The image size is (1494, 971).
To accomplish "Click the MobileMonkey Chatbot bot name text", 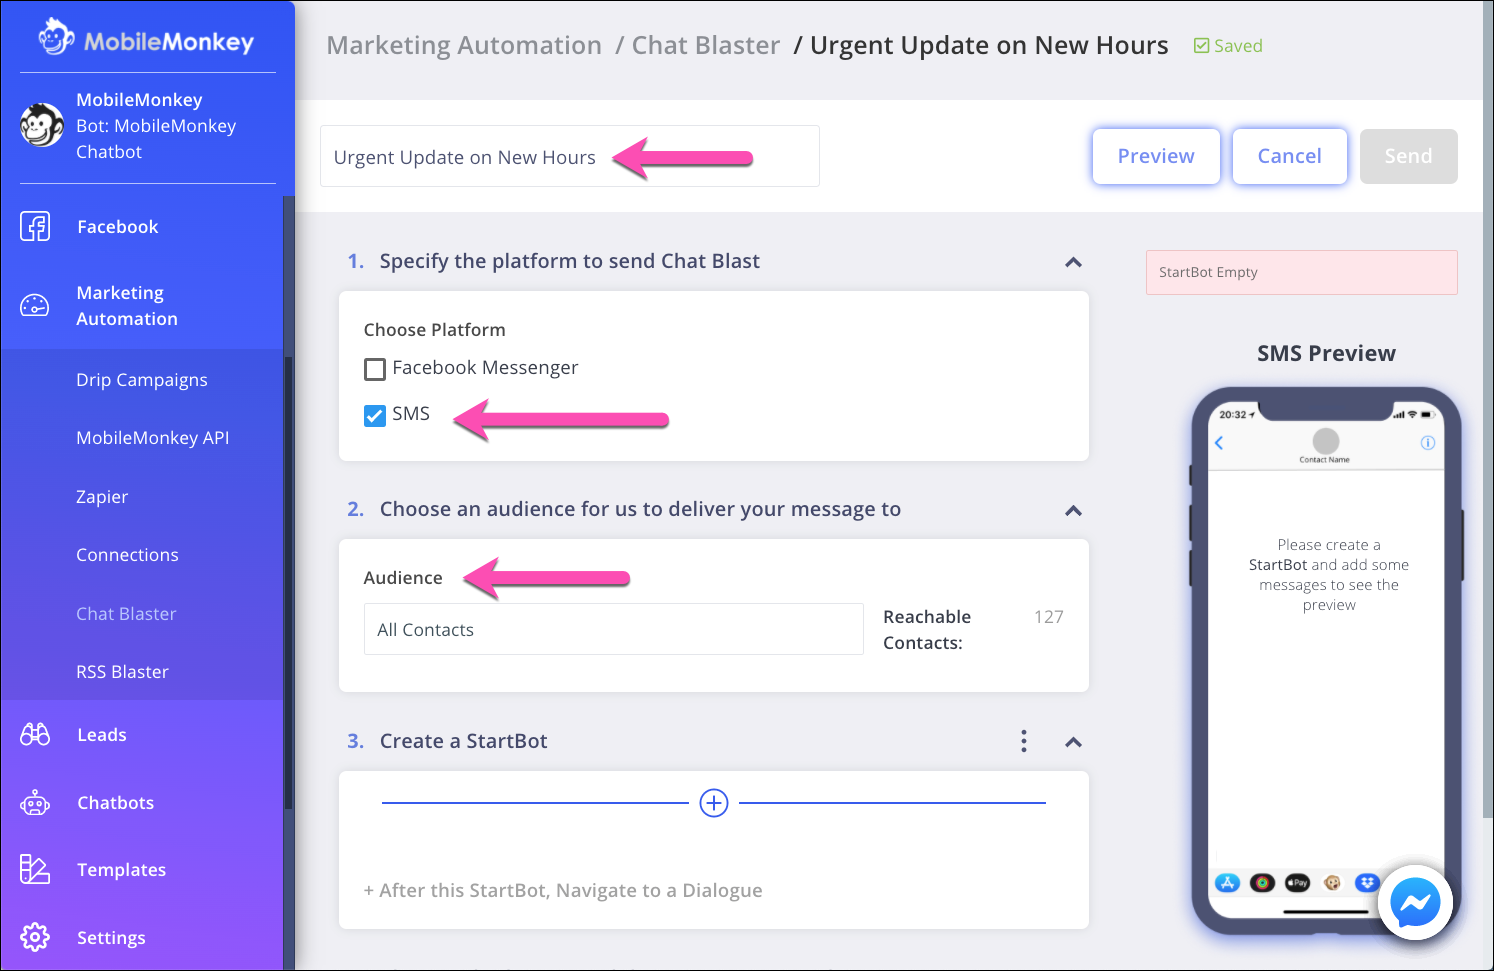I will 156,139.
